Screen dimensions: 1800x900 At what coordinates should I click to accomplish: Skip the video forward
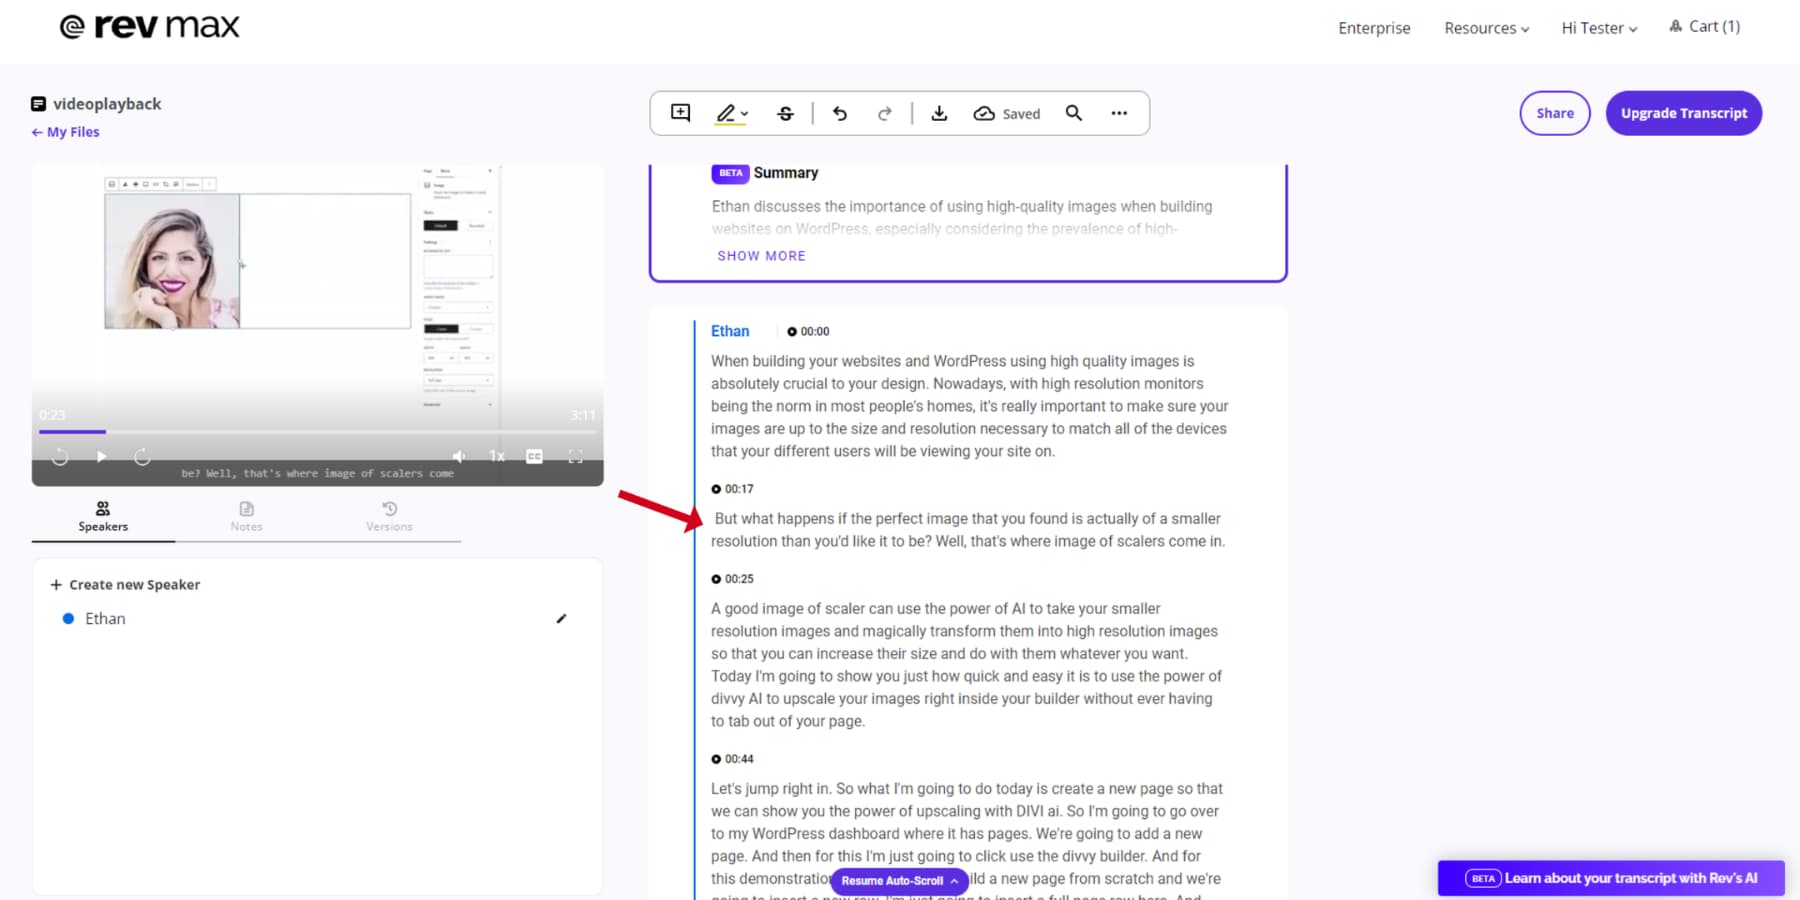(142, 457)
